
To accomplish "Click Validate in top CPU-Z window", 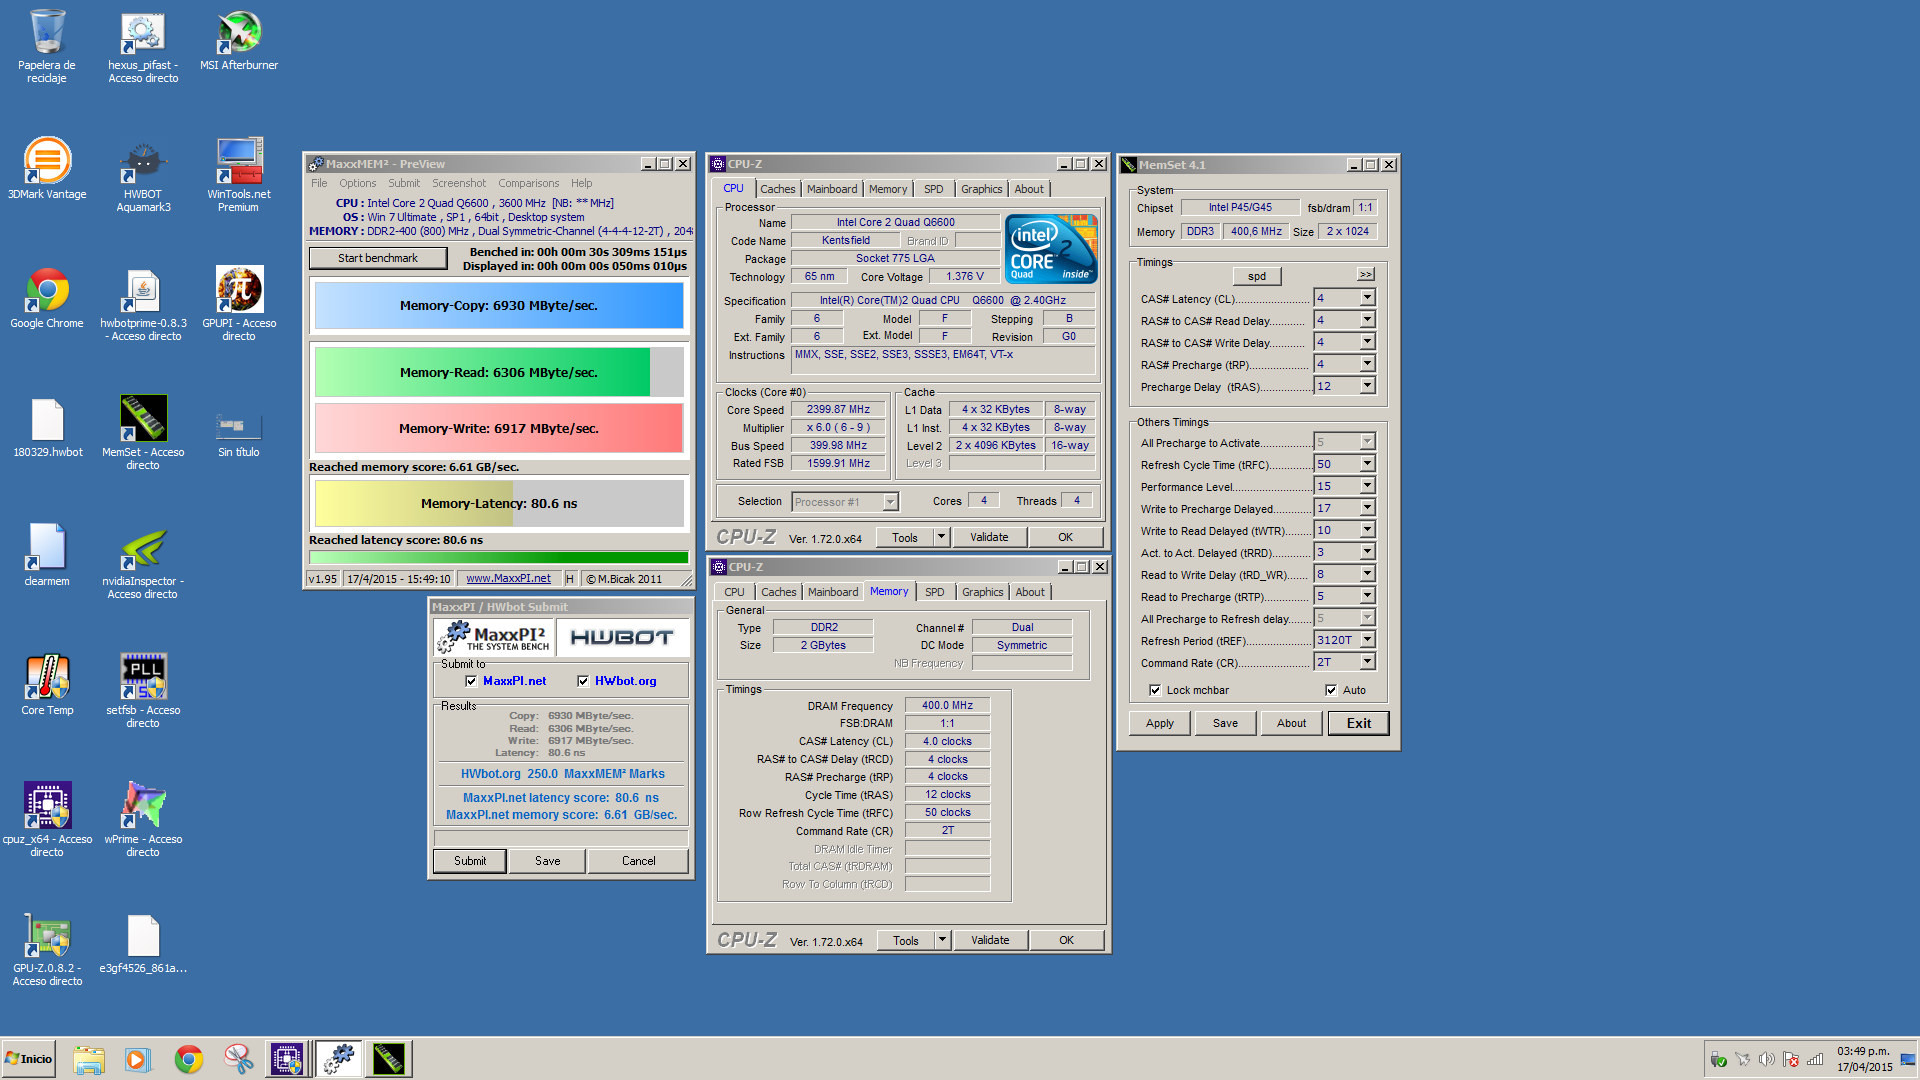I will [x=989, y=537].
